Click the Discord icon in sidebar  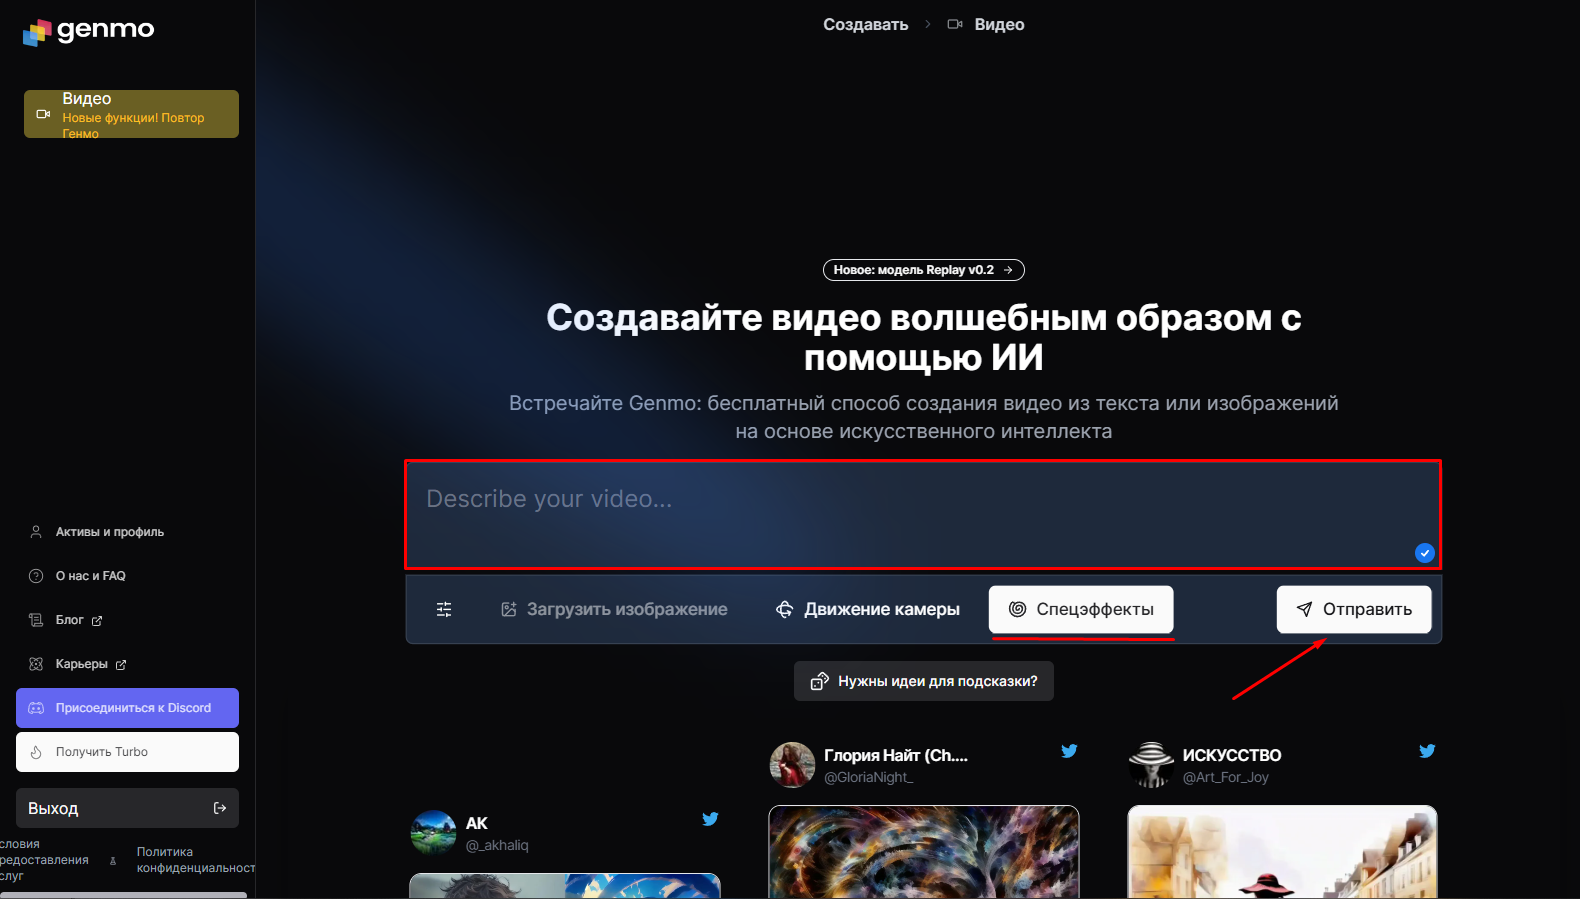36,708
